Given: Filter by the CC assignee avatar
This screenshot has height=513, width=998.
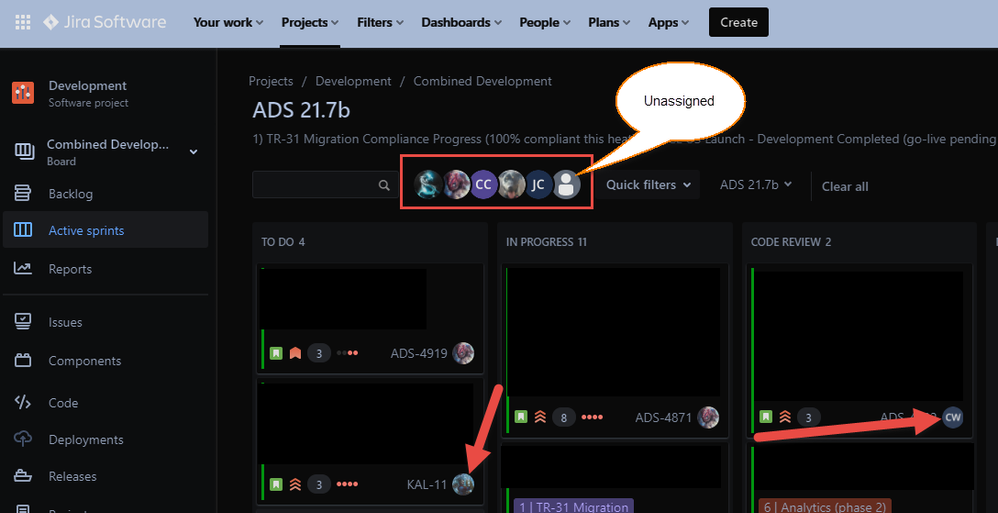Looking at the screenshot, I should click(484, 185).
